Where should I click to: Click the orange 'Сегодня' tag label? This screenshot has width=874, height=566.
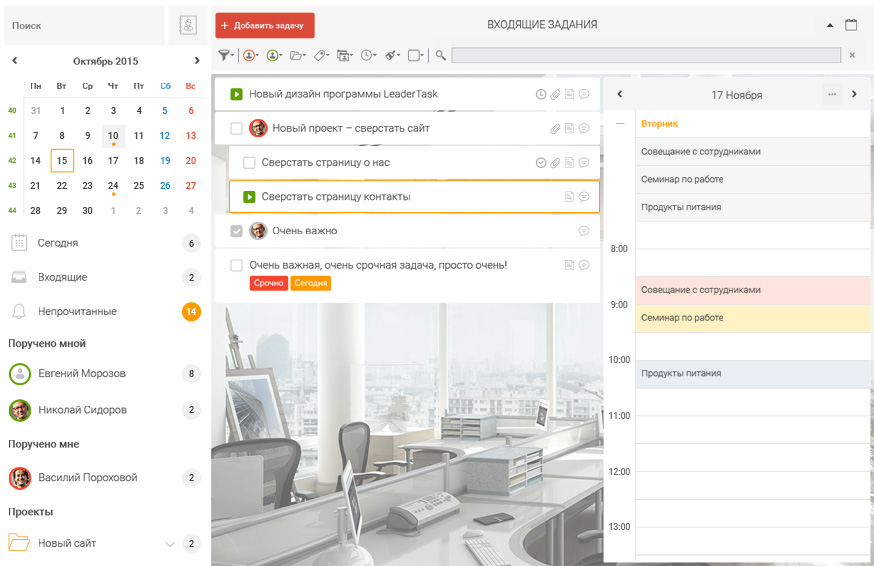click(310, 283)
